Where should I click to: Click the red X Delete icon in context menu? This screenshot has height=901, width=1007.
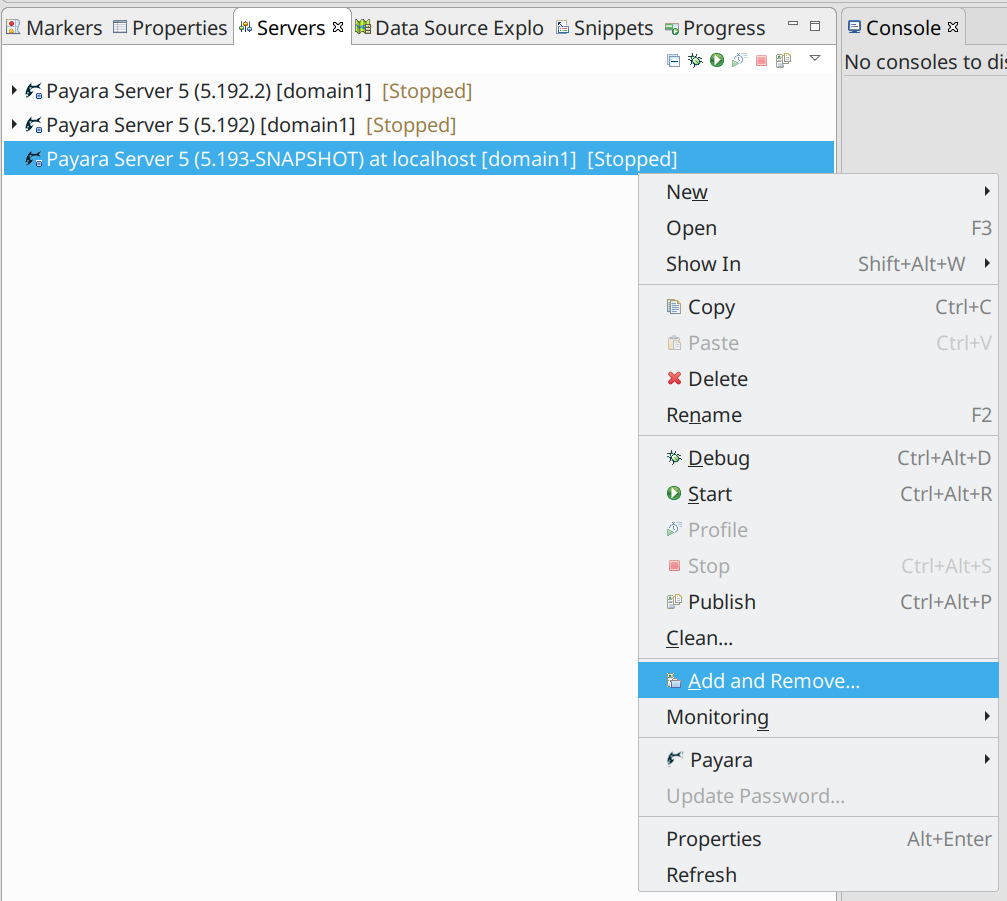(674, 379)
